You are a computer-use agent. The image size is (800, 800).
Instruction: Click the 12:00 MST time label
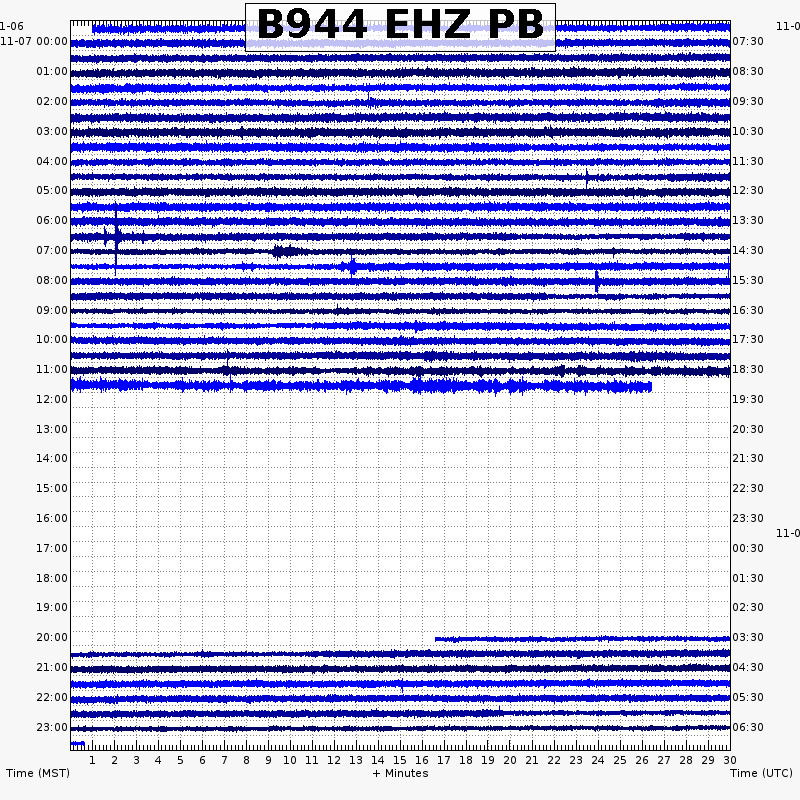[52, 399]
